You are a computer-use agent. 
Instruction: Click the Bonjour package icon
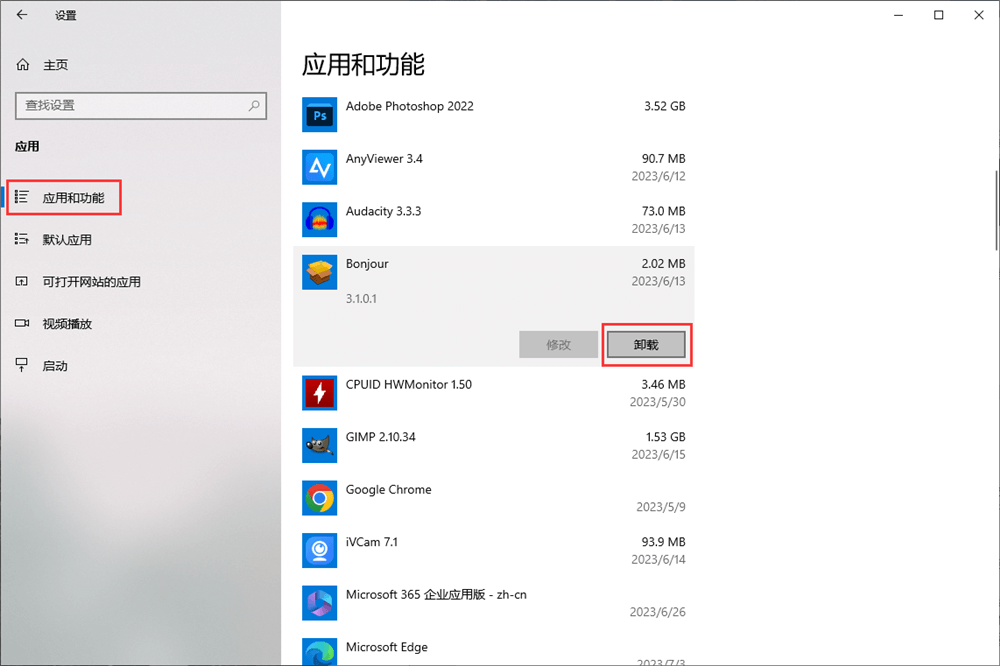point(320,273)
